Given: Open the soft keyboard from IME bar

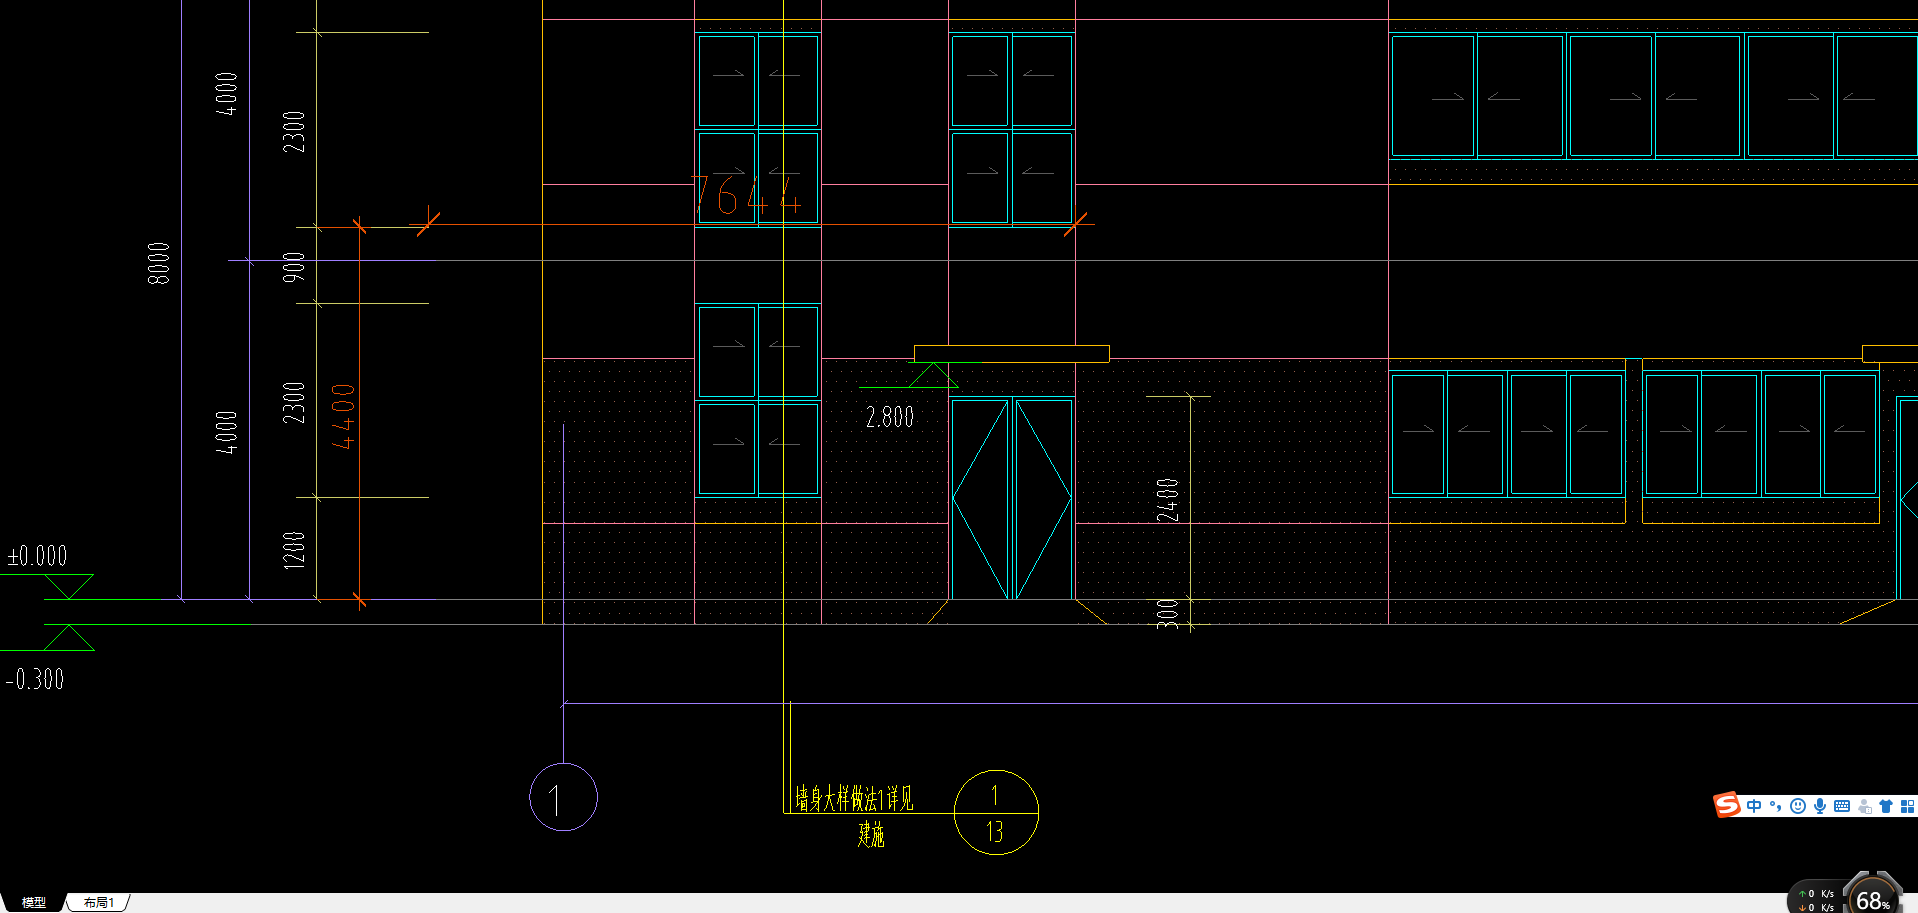Looking at the screenshot, I should click(1841, 806).
